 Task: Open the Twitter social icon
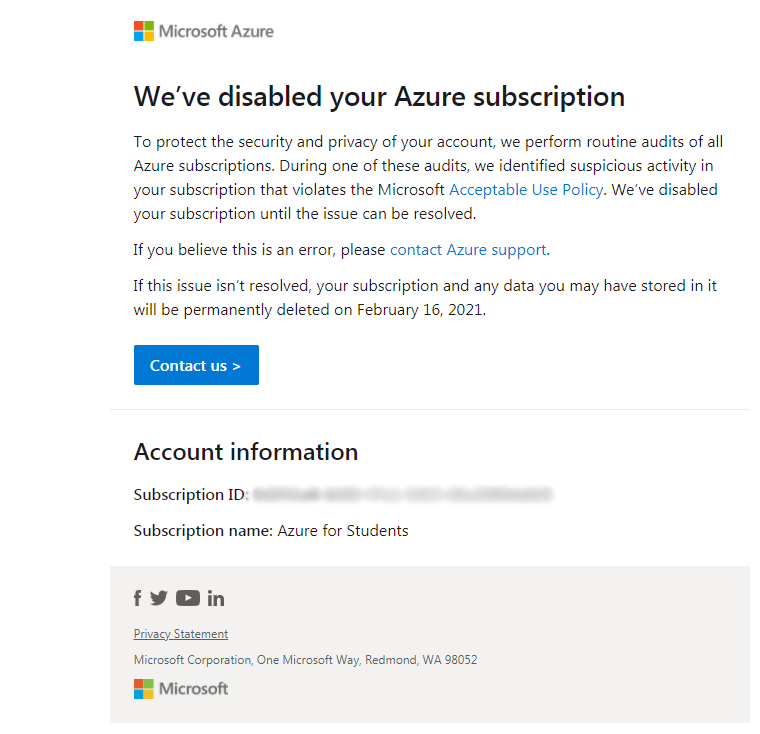(158, 598)
